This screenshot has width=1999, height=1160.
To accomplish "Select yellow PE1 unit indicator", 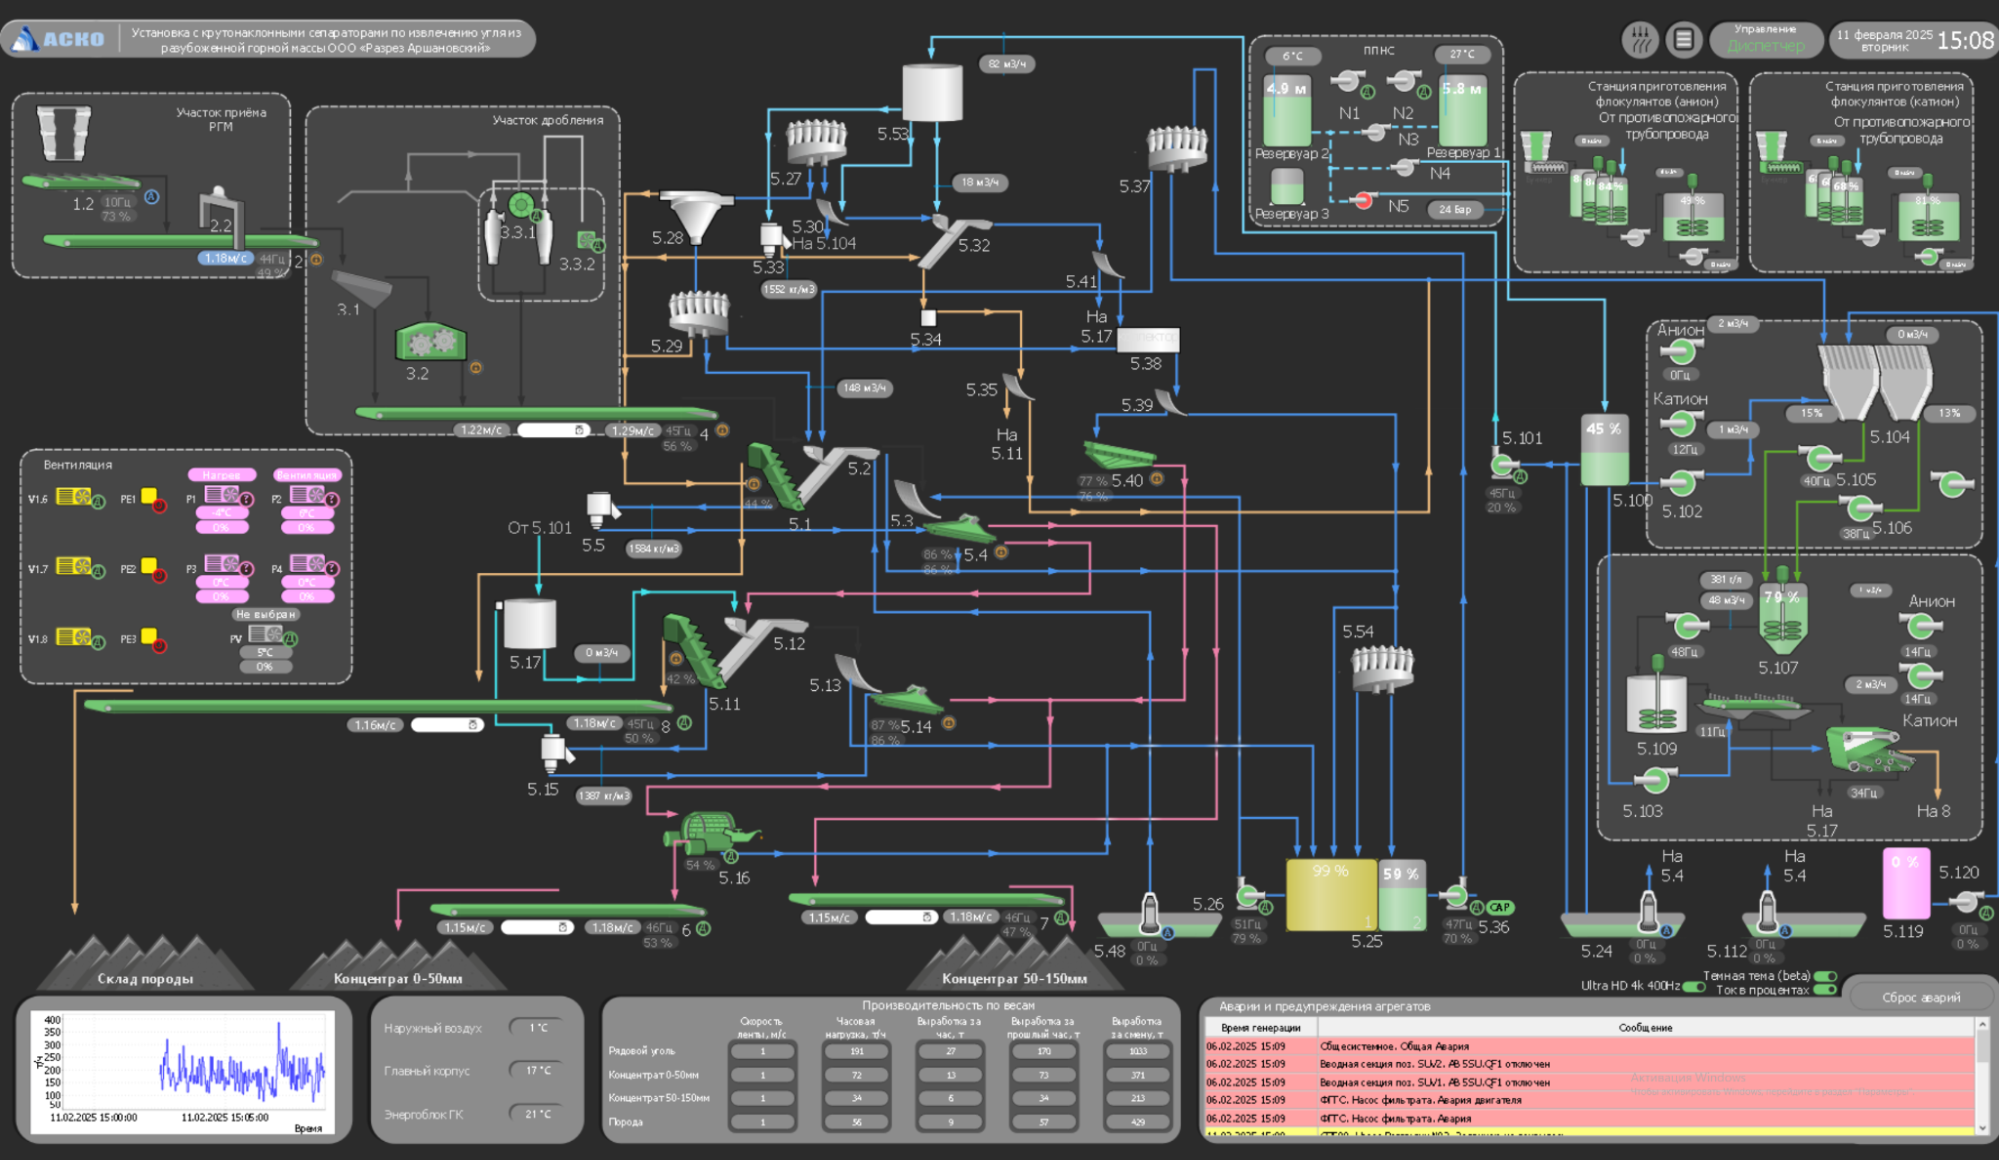I will (149, 495).
